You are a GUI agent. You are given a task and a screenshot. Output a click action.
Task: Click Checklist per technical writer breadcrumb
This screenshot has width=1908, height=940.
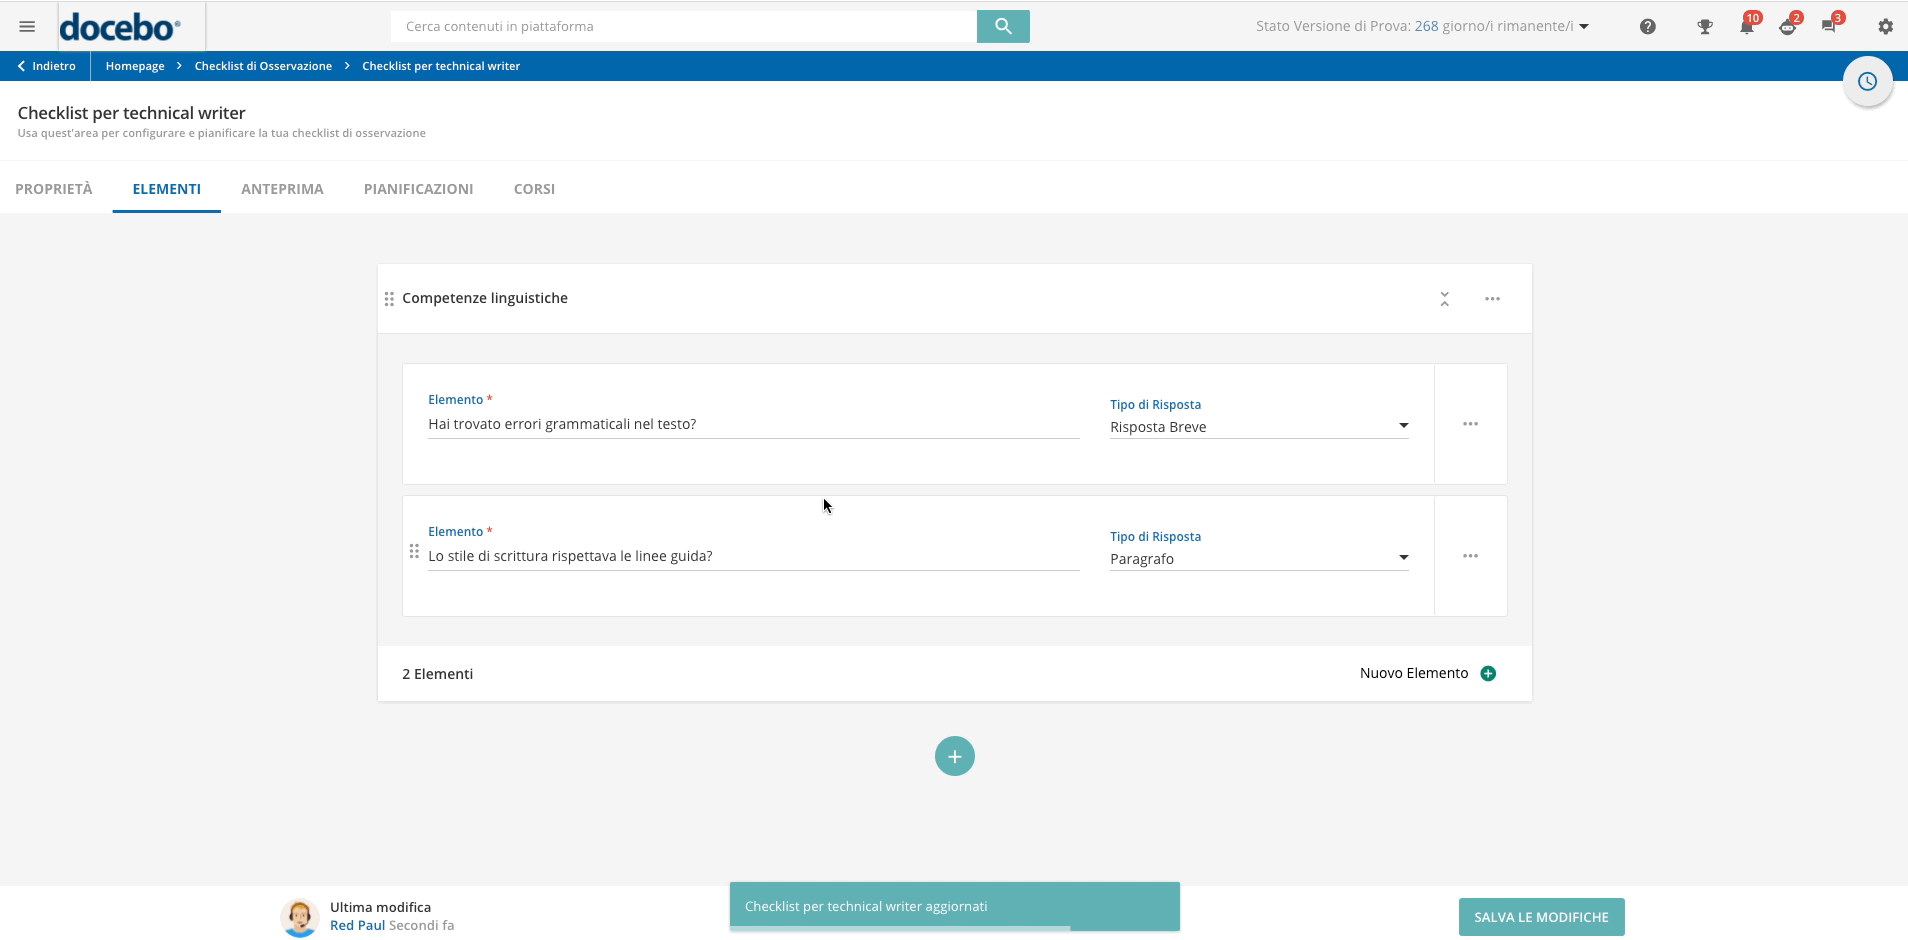click(441, 66)
